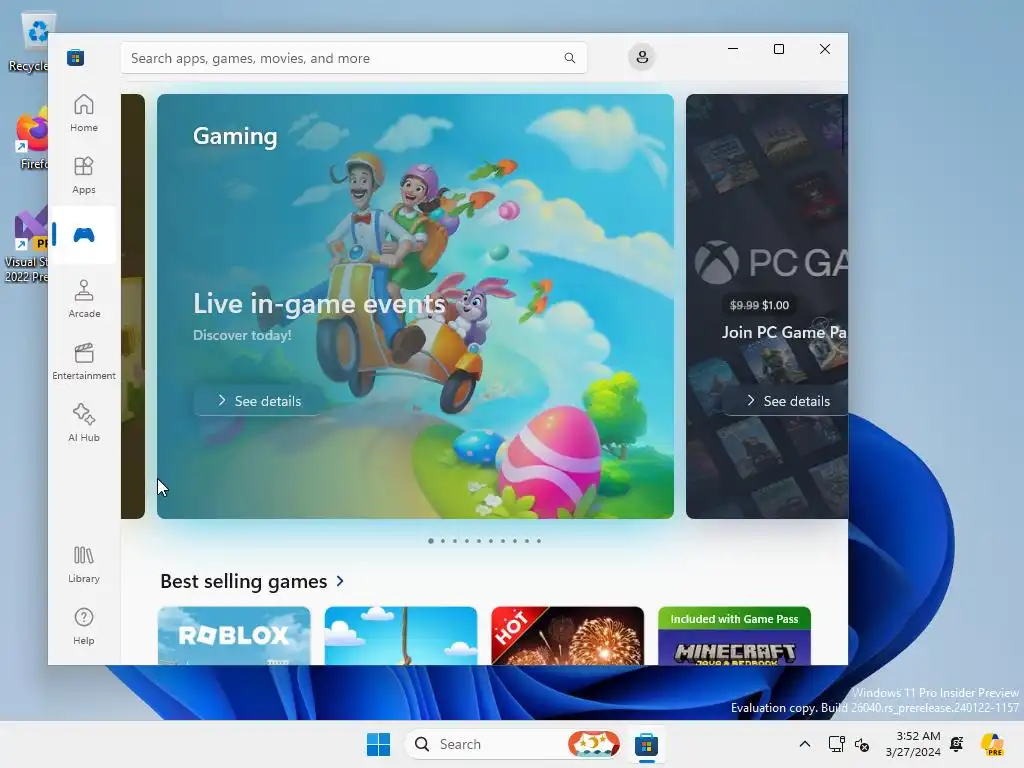Open the Best selling games heading link

pyautogui.click(x=244, y=581)
